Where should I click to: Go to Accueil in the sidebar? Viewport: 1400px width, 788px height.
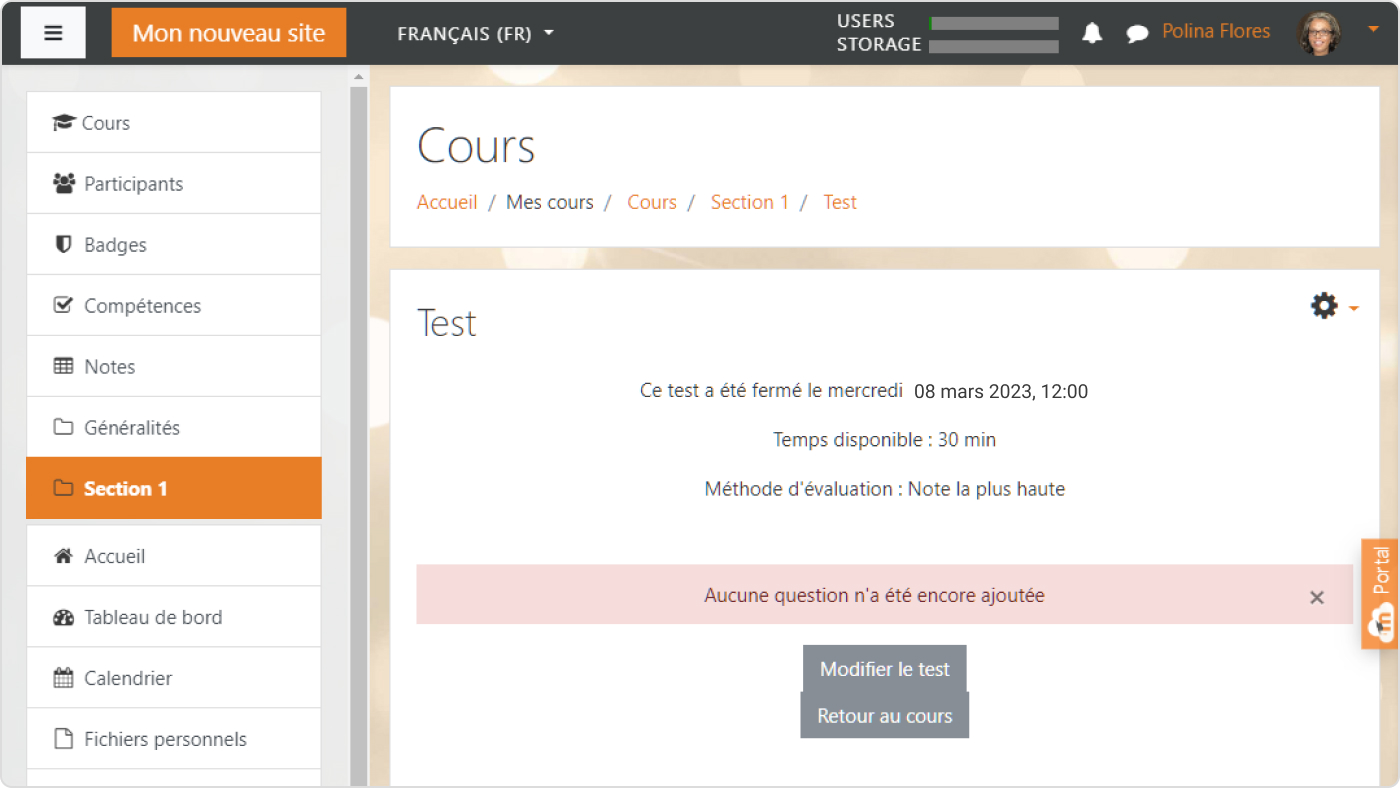click(x=173, y=556)
